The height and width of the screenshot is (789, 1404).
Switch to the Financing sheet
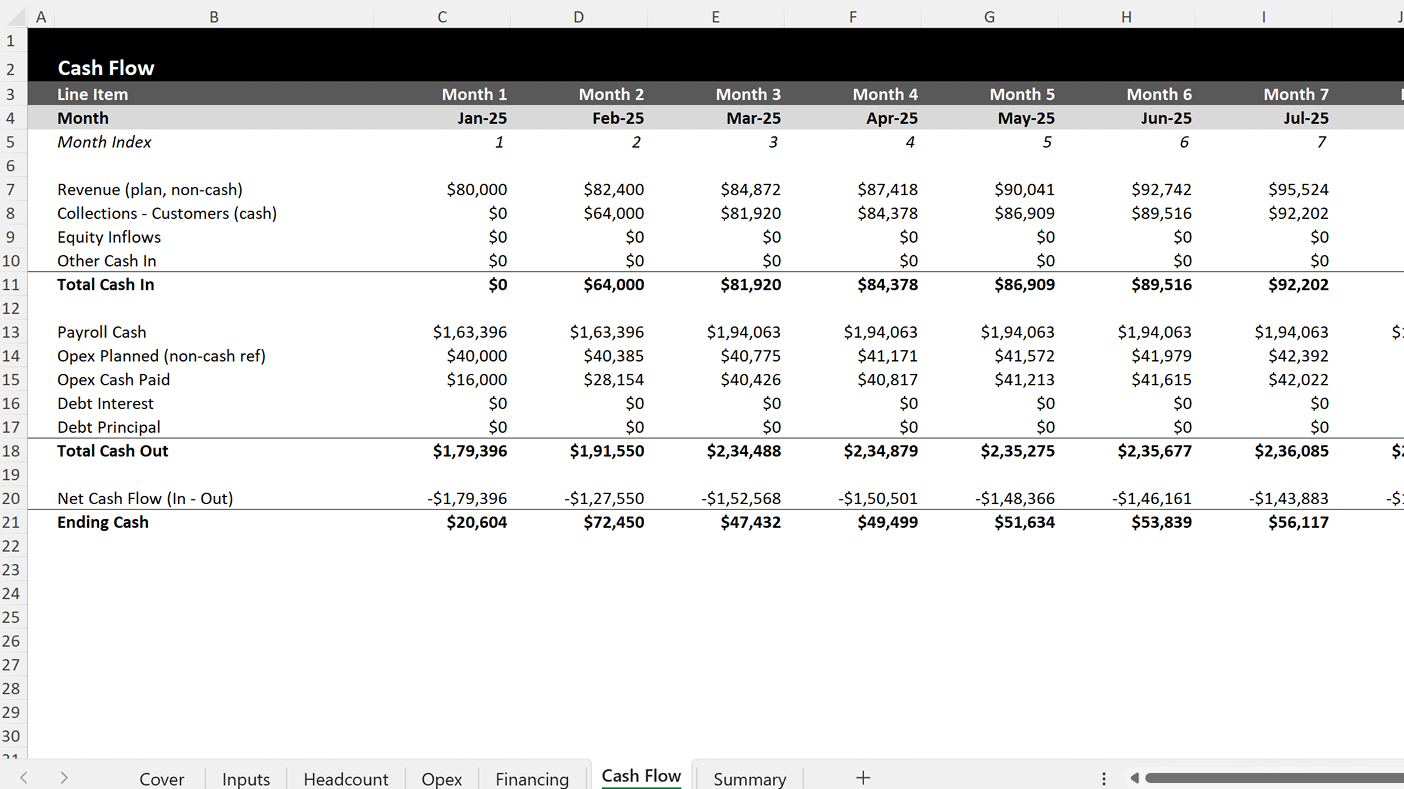pyautogui.click(x=531, y=778)
